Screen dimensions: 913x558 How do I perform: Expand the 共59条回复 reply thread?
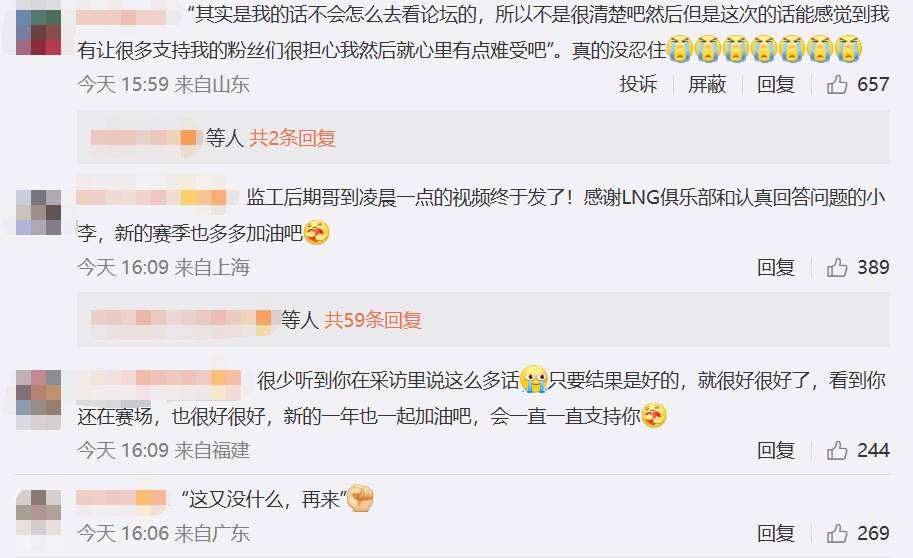[x=373, y=320]
